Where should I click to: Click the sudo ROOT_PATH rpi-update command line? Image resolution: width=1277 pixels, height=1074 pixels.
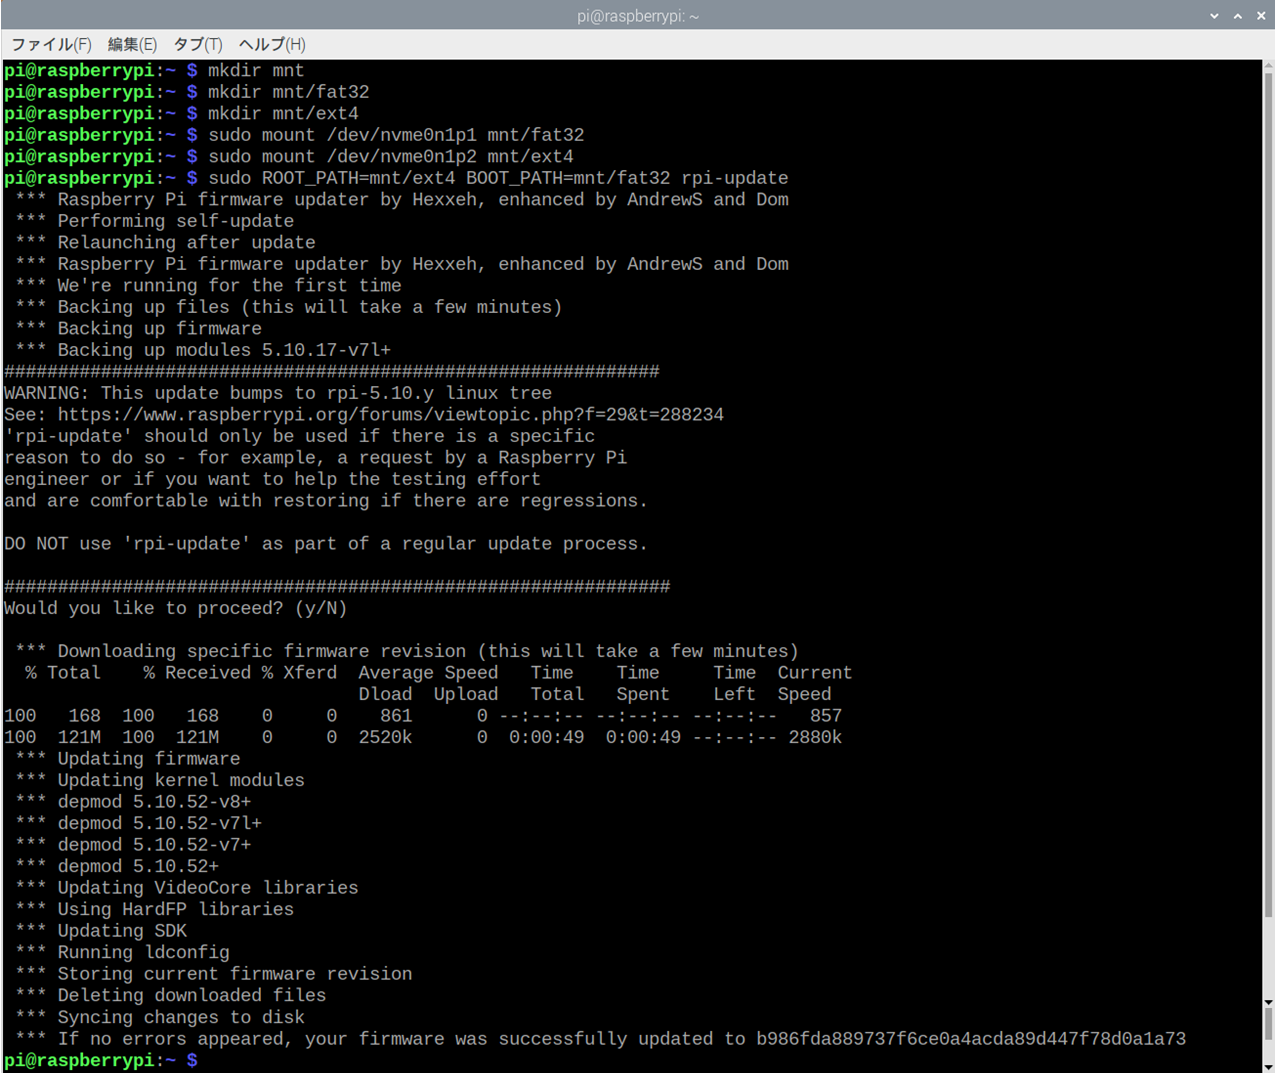point(497,178)
